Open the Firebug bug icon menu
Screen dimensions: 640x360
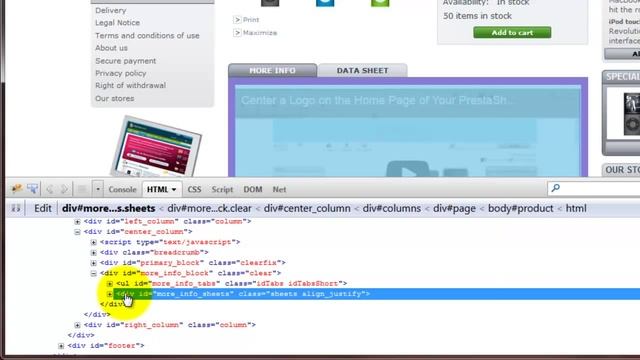17,189
